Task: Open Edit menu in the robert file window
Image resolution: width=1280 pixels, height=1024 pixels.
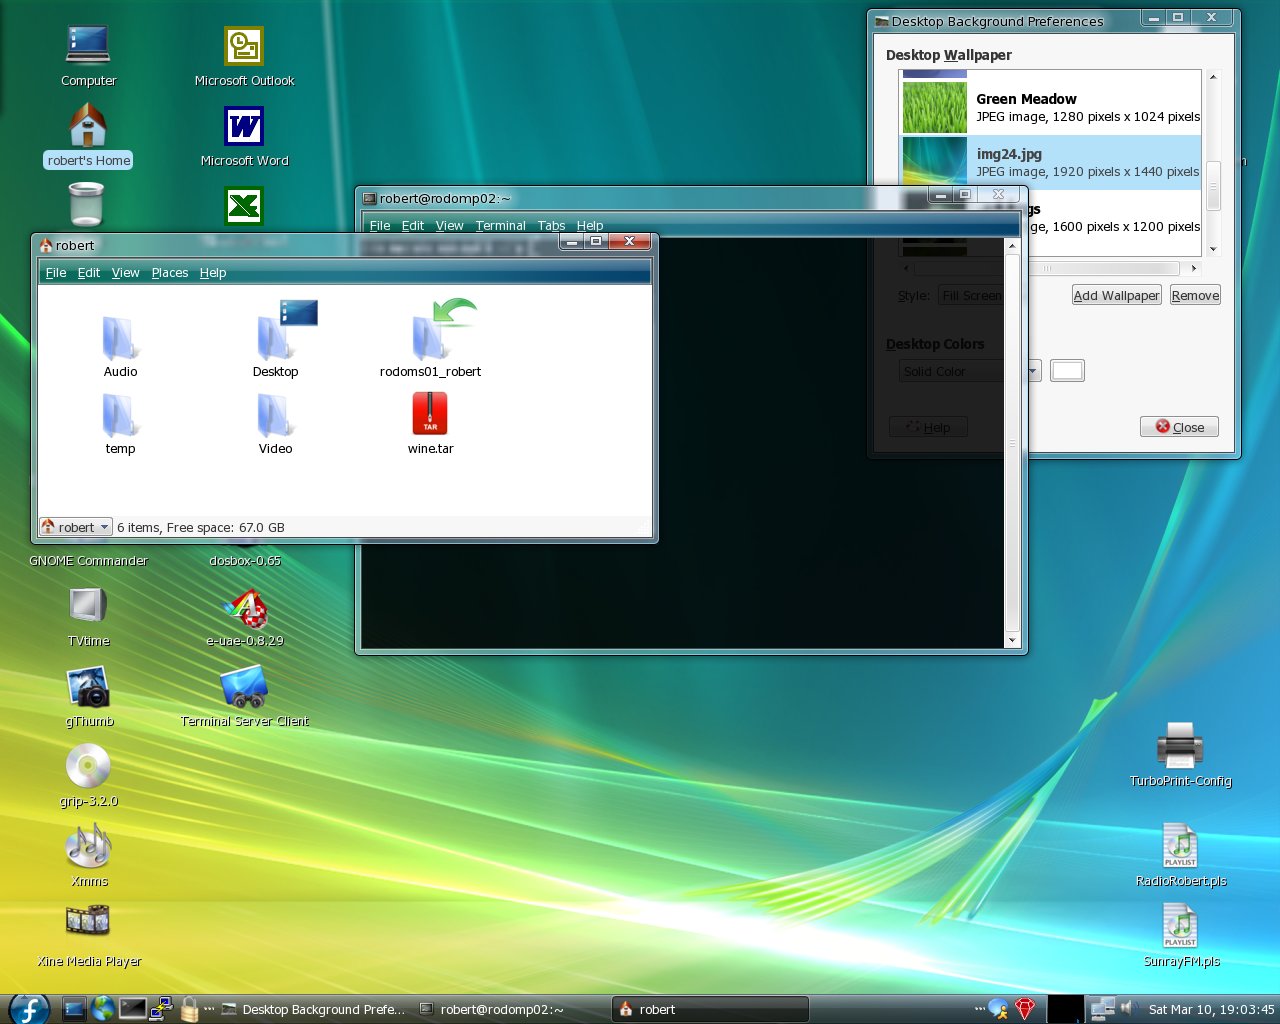Action: point(89,273)
